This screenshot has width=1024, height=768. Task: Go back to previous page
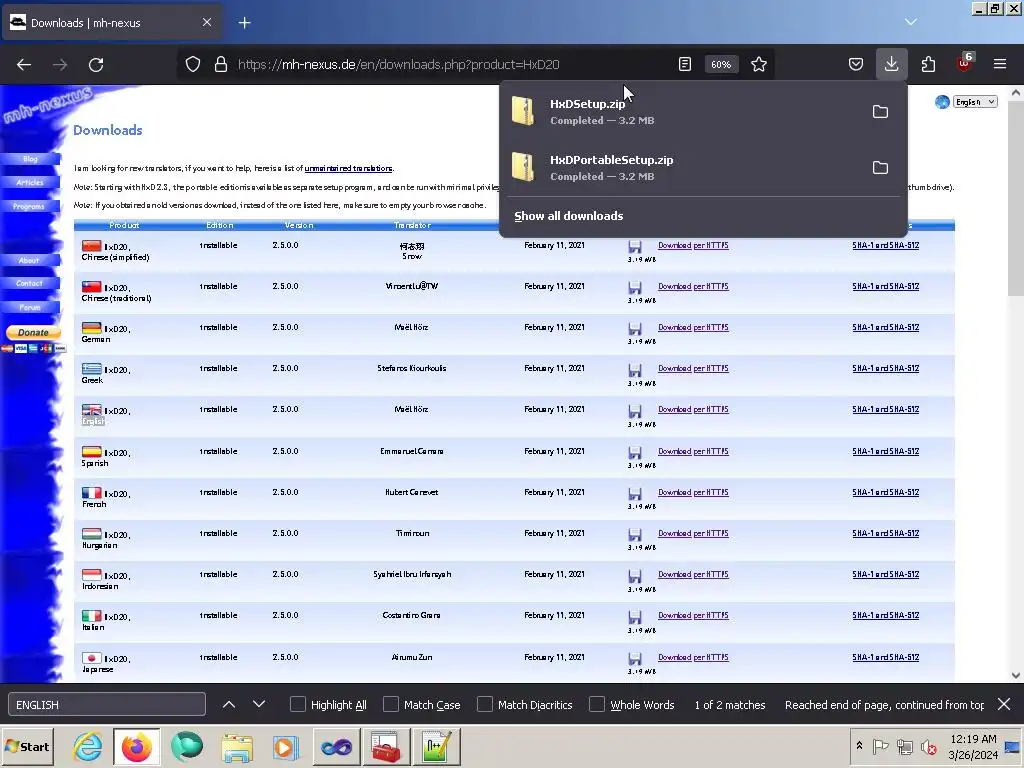(x=24, y=65)
